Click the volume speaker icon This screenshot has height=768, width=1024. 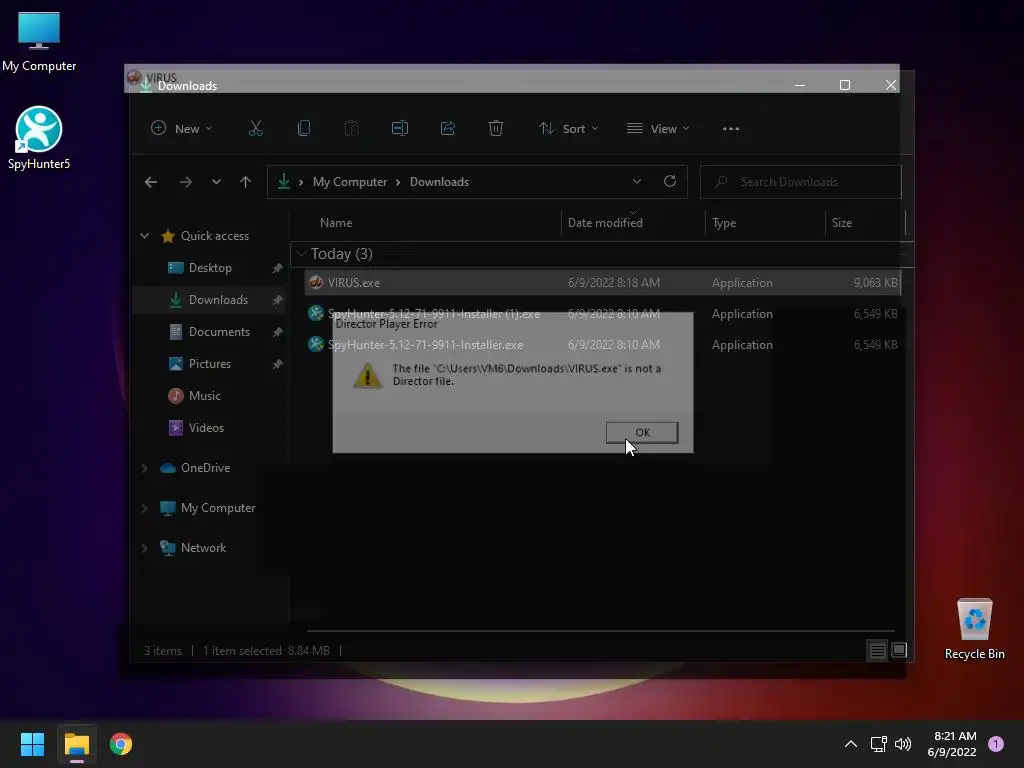(903, 744)
